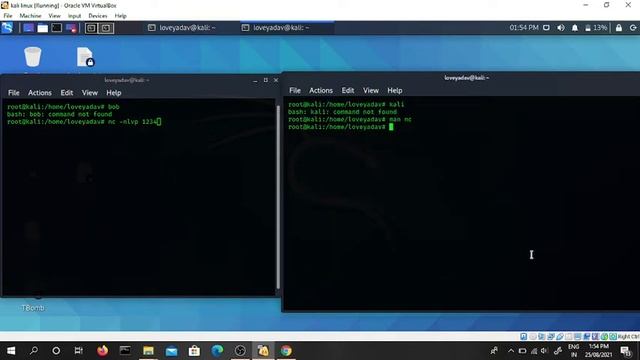Open View menu in left terminal
The height and width of the screenshot is (360, 640).
pyautogui.click(x=89, y=93)
